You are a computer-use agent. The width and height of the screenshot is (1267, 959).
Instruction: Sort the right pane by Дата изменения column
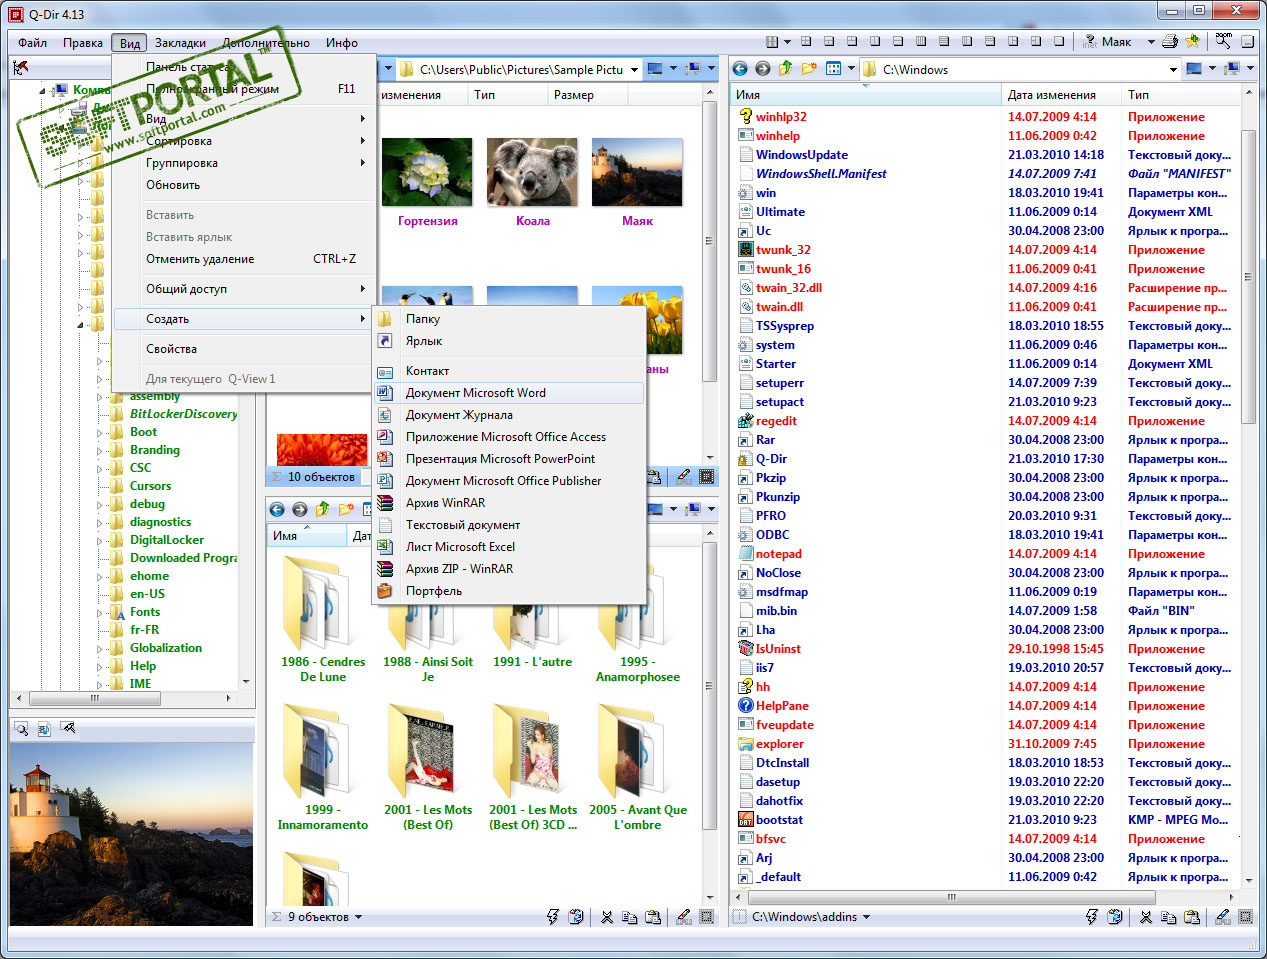[x=1060, y=95]
